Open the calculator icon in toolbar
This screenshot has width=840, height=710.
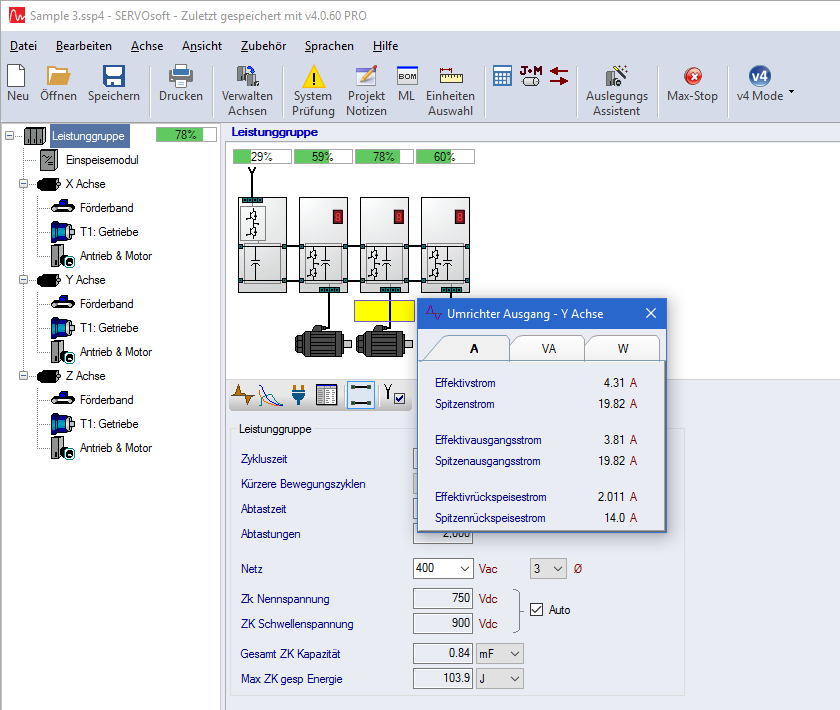pos(502,76)
